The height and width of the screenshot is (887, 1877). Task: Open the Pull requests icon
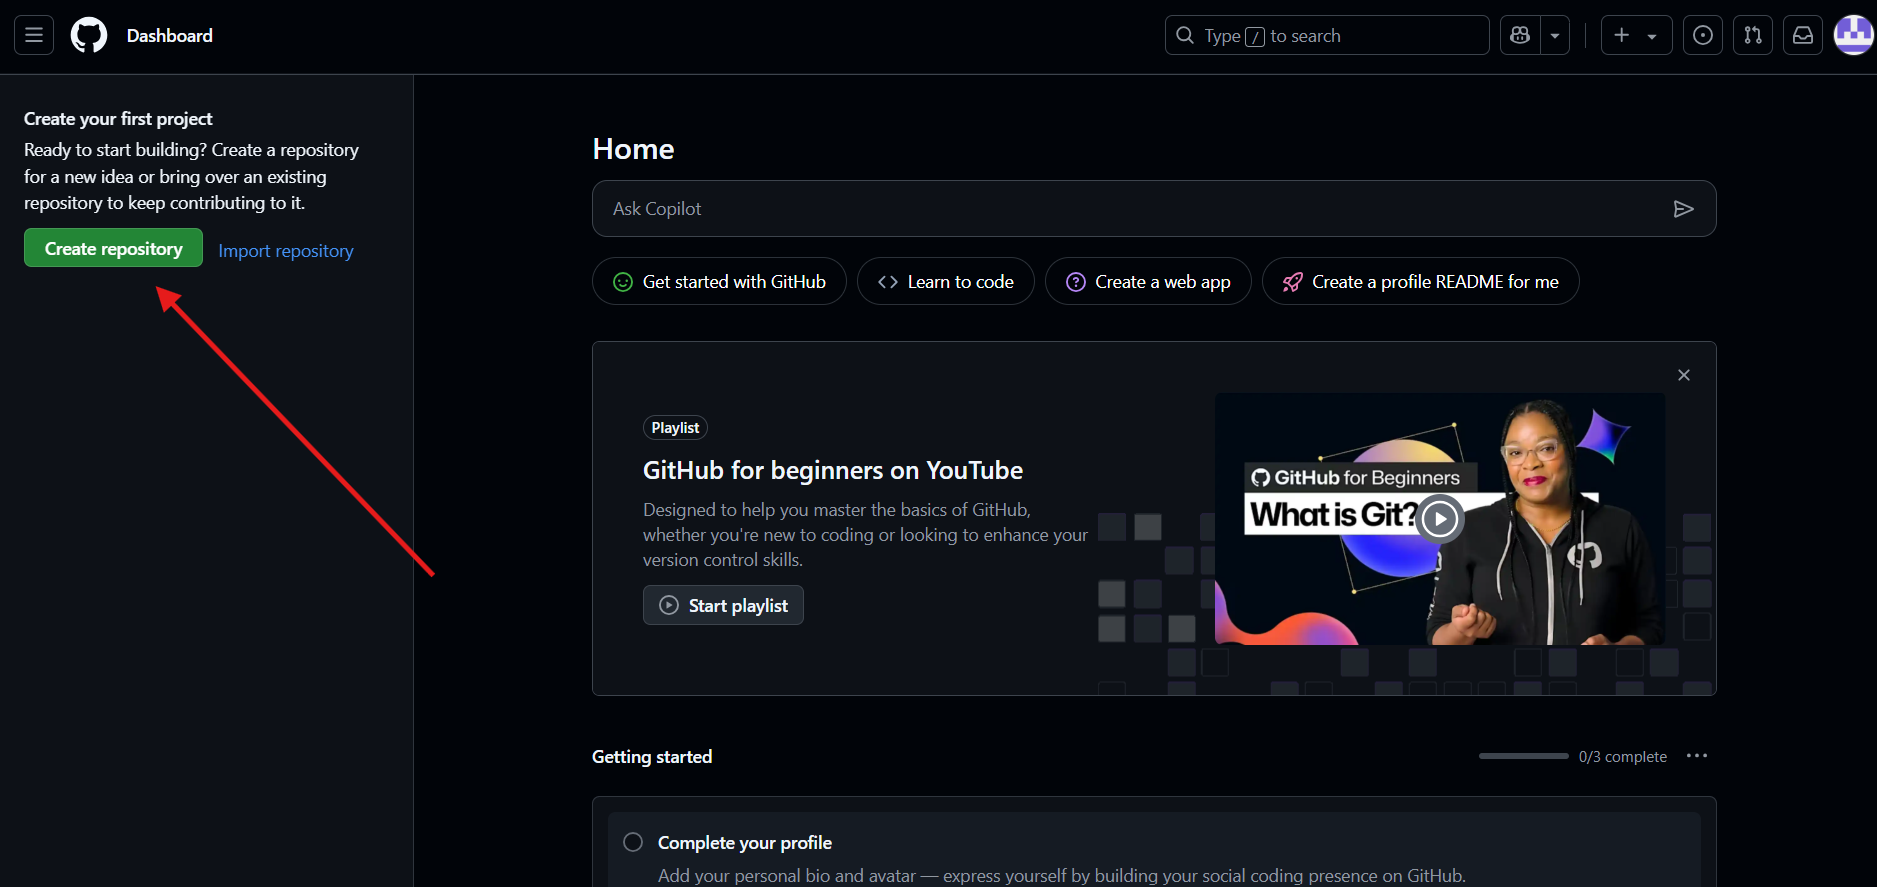pos(1753,35)
